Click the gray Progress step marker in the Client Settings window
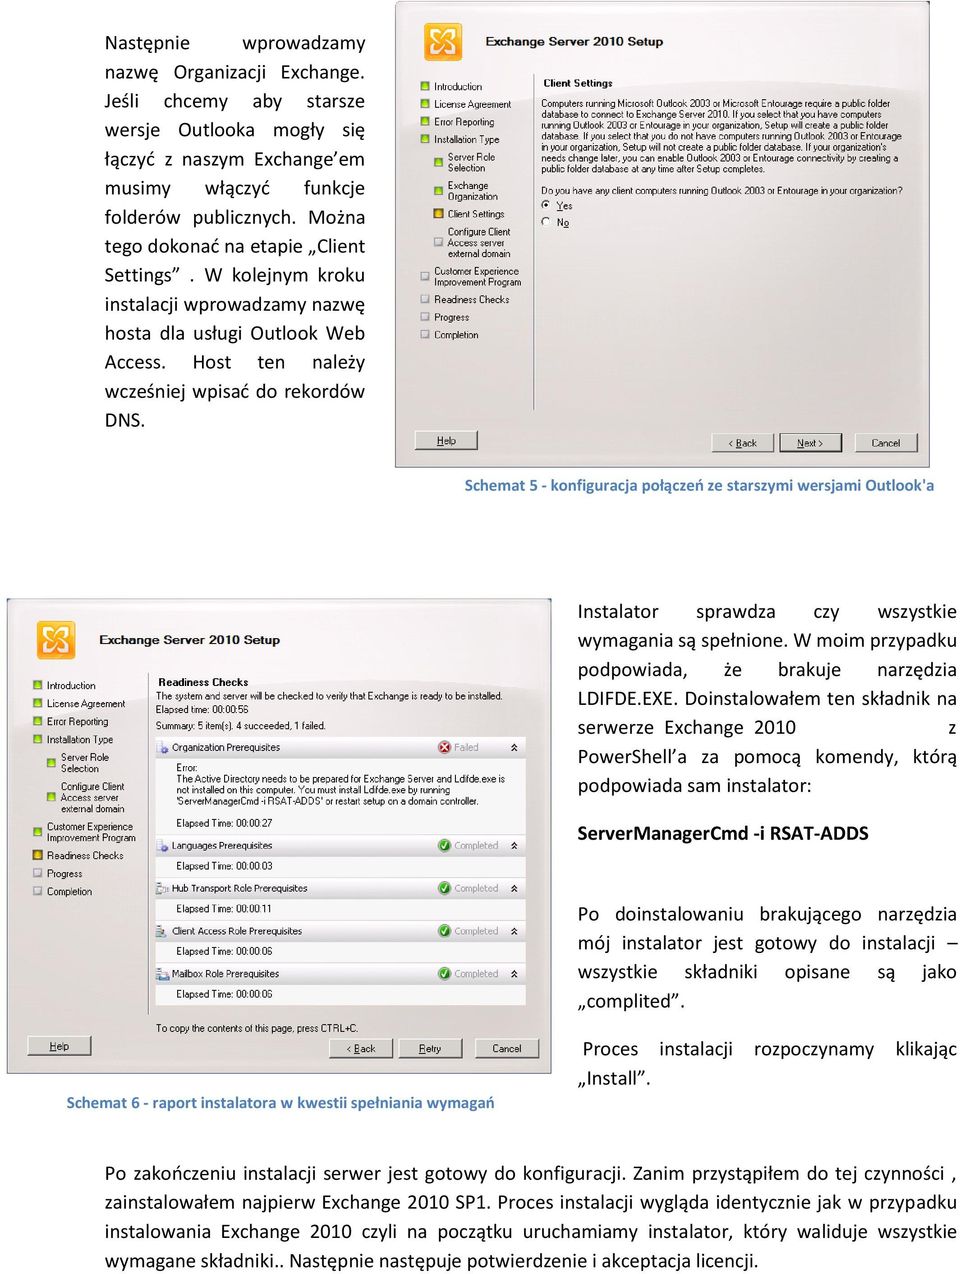Viewport: 960px width, 1274px height. [x=425, y=317]
